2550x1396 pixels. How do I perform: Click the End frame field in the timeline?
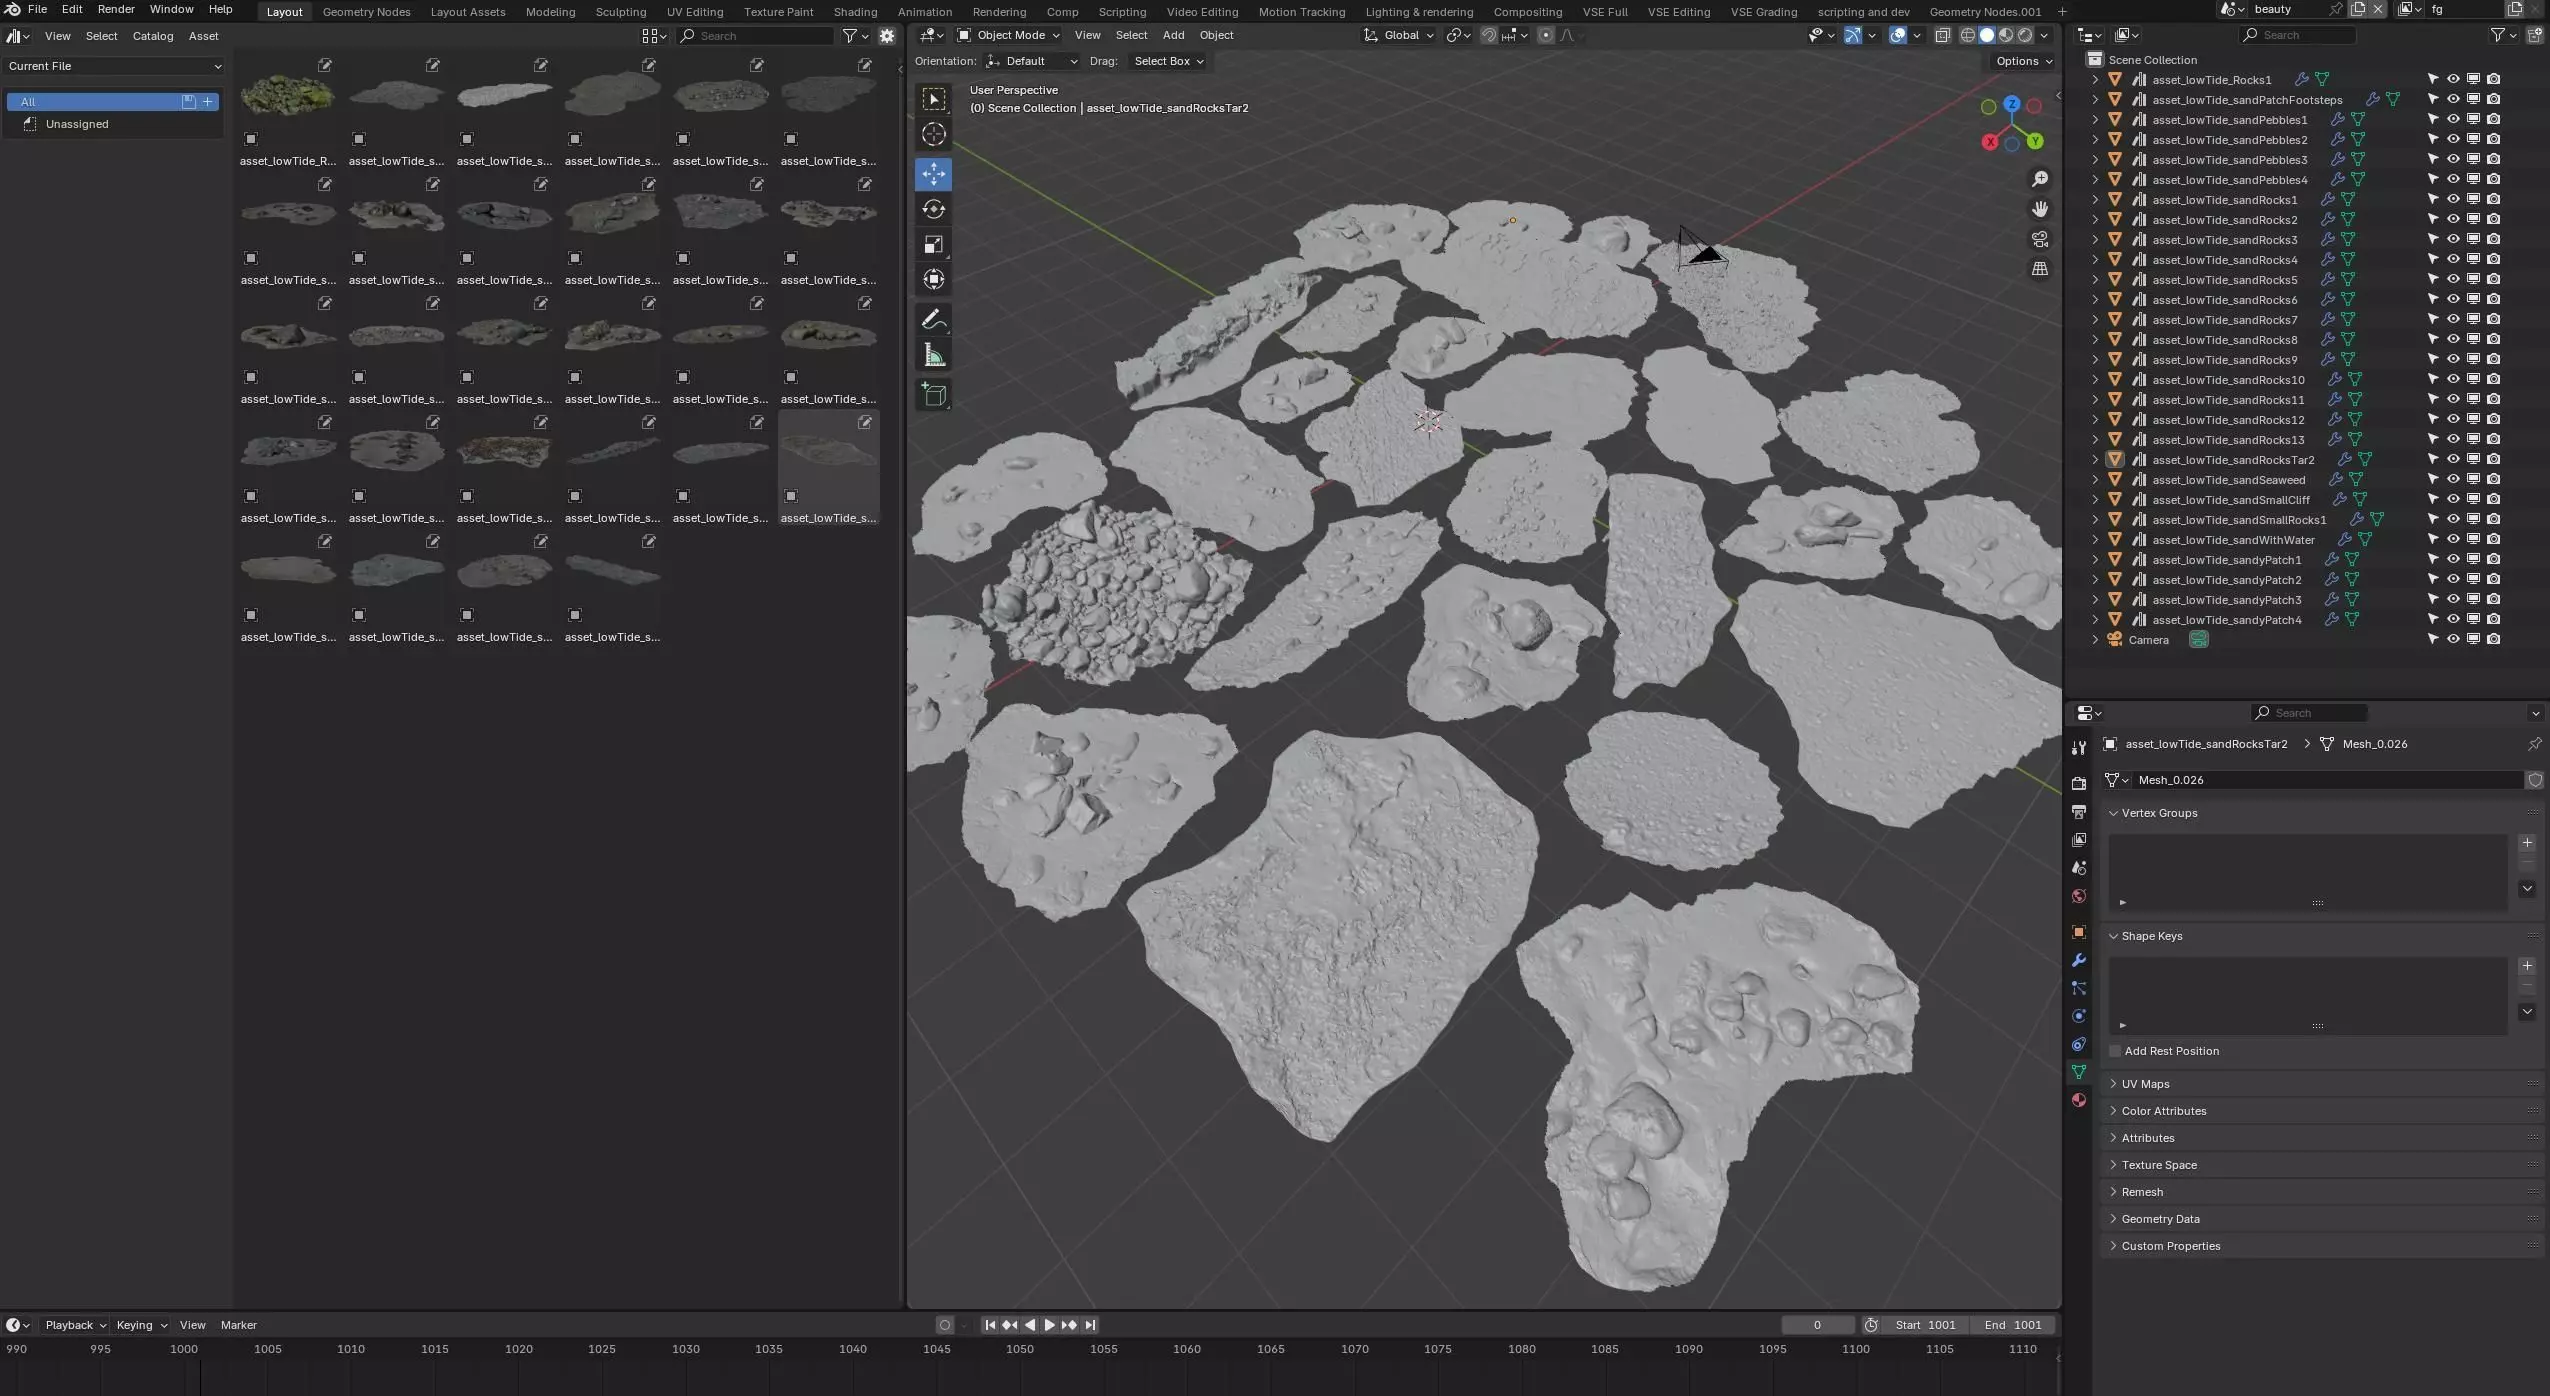2013,1325
